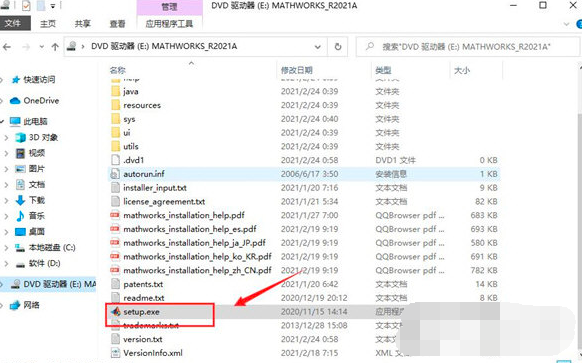This screenshot has height=363, width=582.
Task: Click the .dvd1 file icon
Action: 116,160
